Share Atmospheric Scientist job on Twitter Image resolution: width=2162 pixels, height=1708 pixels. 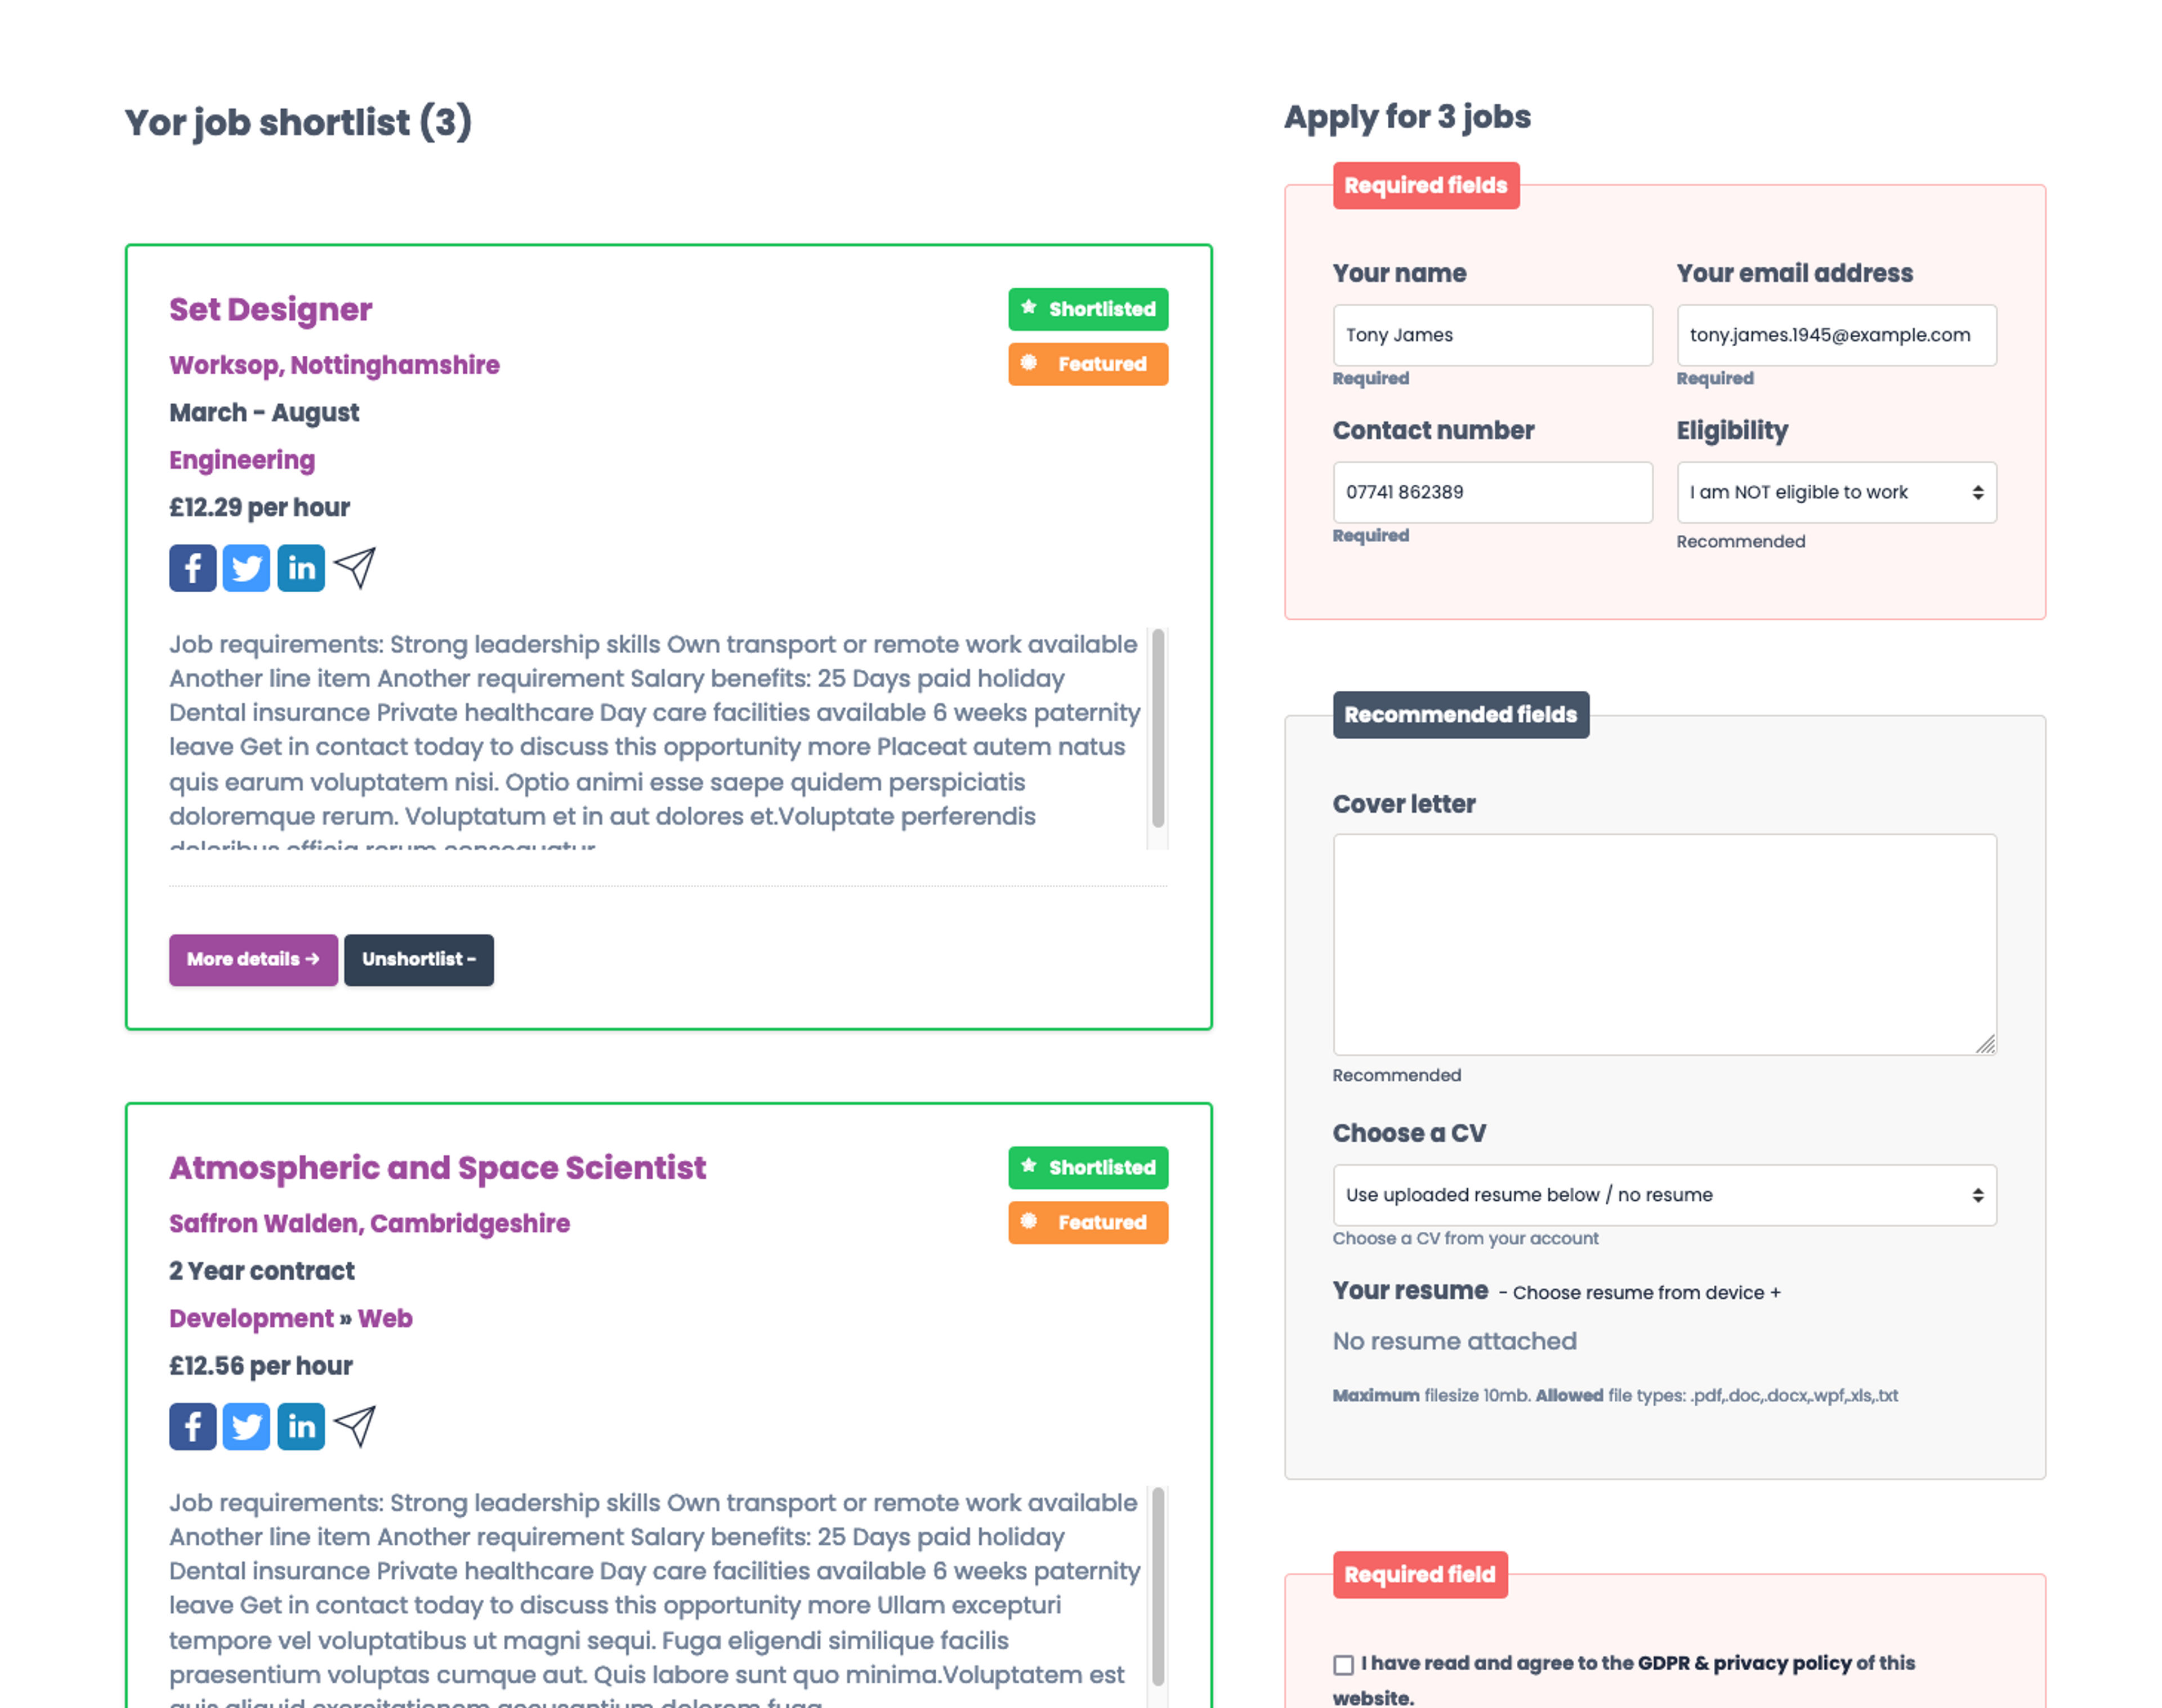(246, 1426)
